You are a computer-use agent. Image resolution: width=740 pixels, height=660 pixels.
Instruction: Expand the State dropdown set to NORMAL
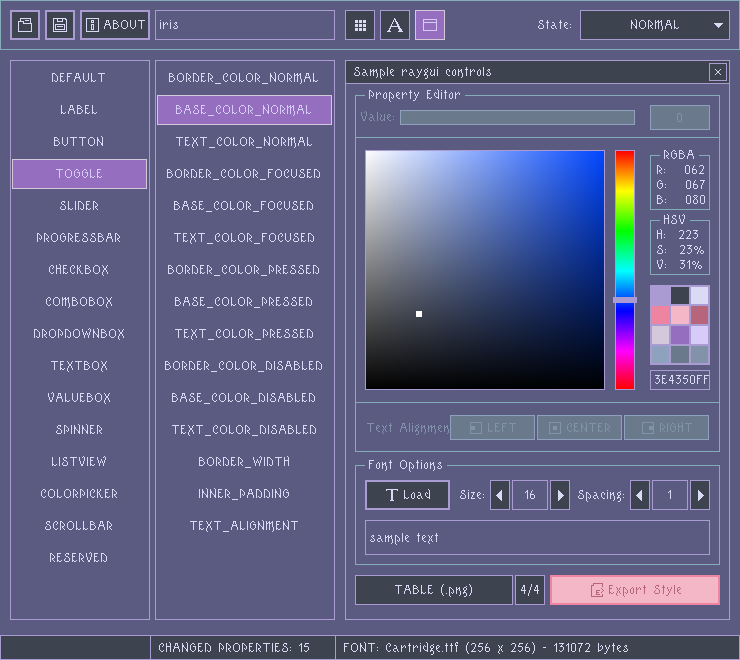655,25
